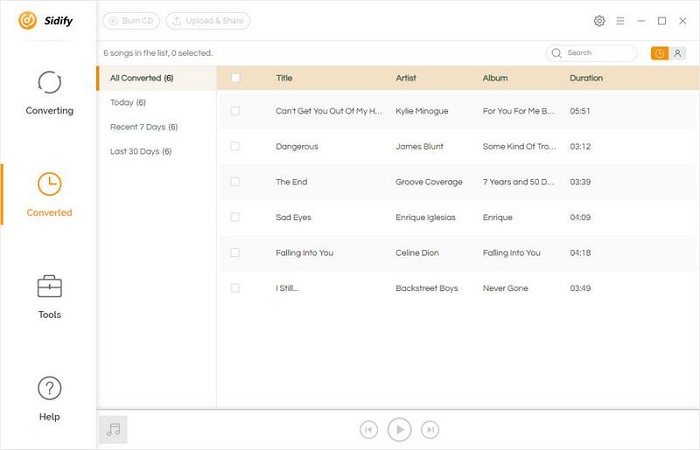Focus the Search input field
The image size is (700, 450).
coord(592,53)
